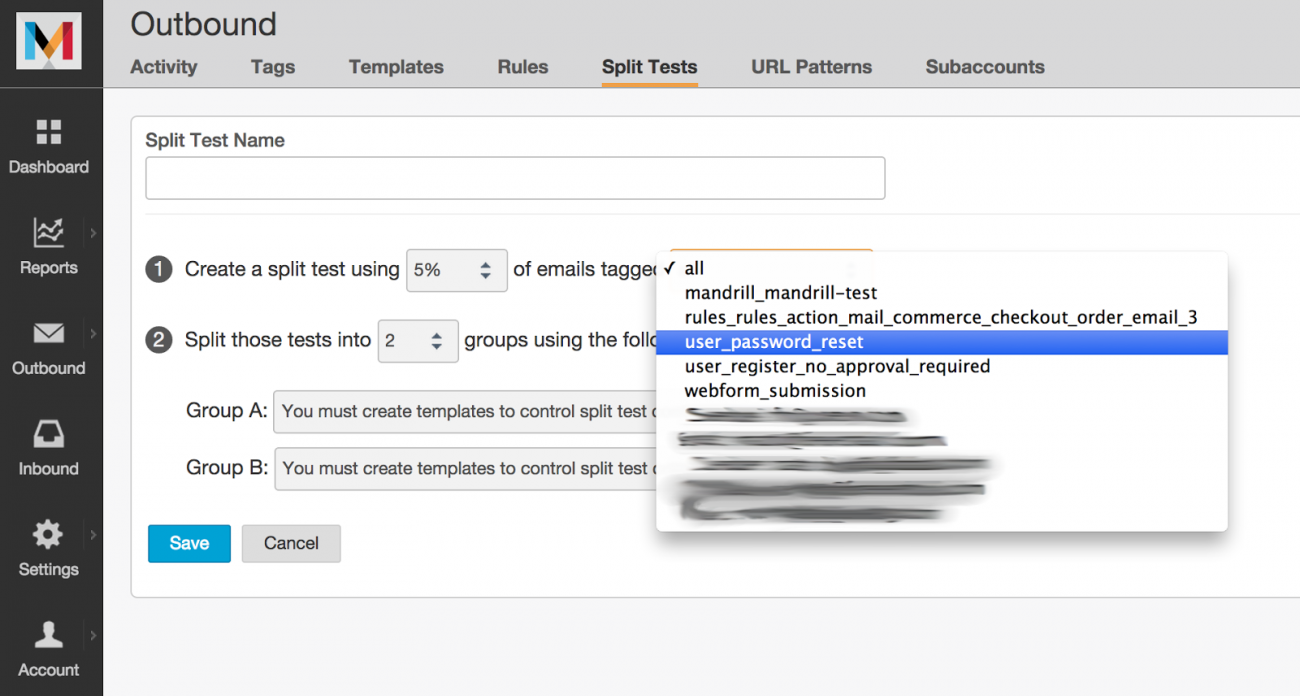Open the 5% percentage dropdown
The height and width of the screenshot is (696, 1300).
(456, 270)
